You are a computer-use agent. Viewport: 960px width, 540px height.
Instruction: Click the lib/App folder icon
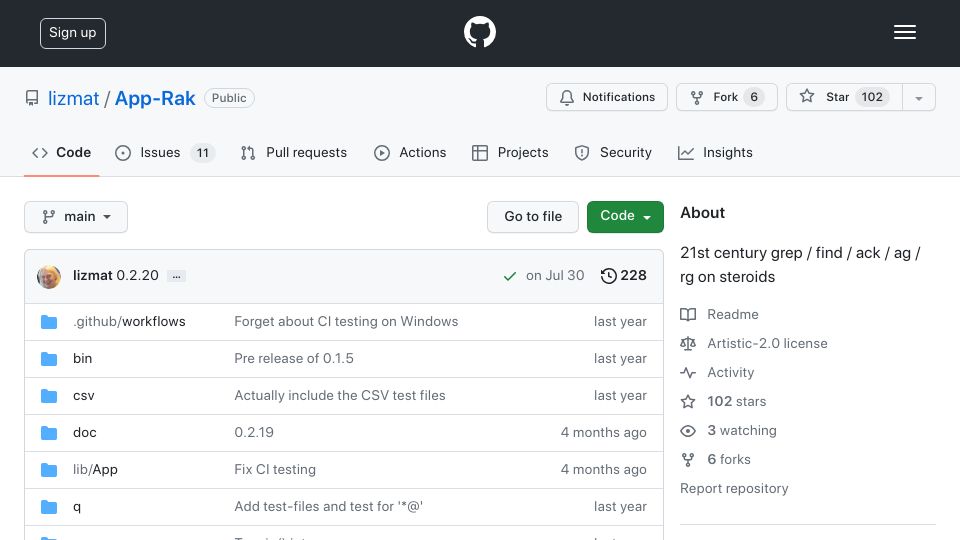[49, 470]
